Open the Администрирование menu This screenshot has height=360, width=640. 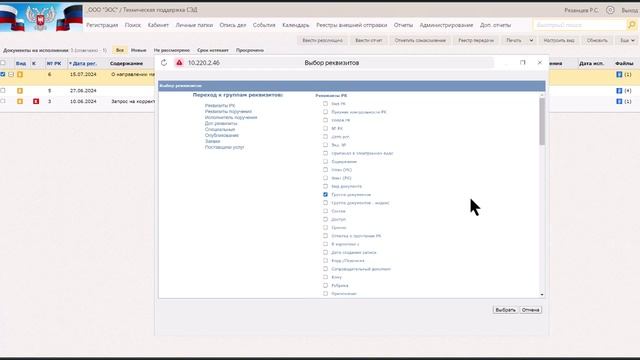pyautogui.click(x=446, y=25)
